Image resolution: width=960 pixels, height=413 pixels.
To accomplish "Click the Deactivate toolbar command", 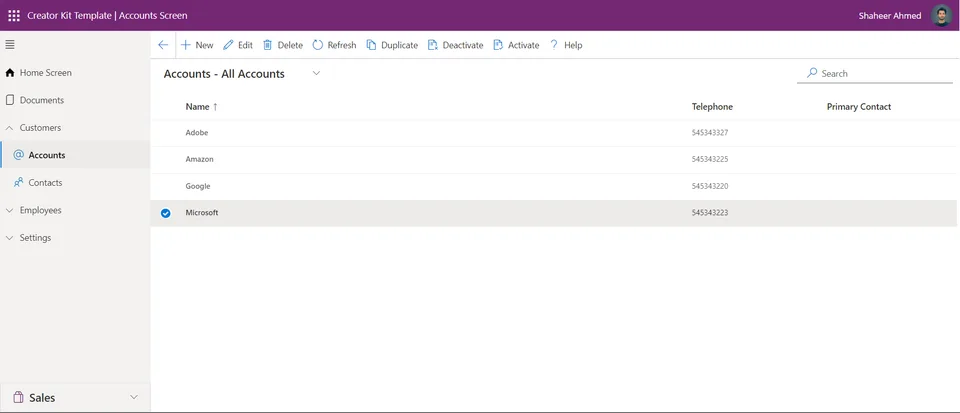I will [x=456, y=45].
